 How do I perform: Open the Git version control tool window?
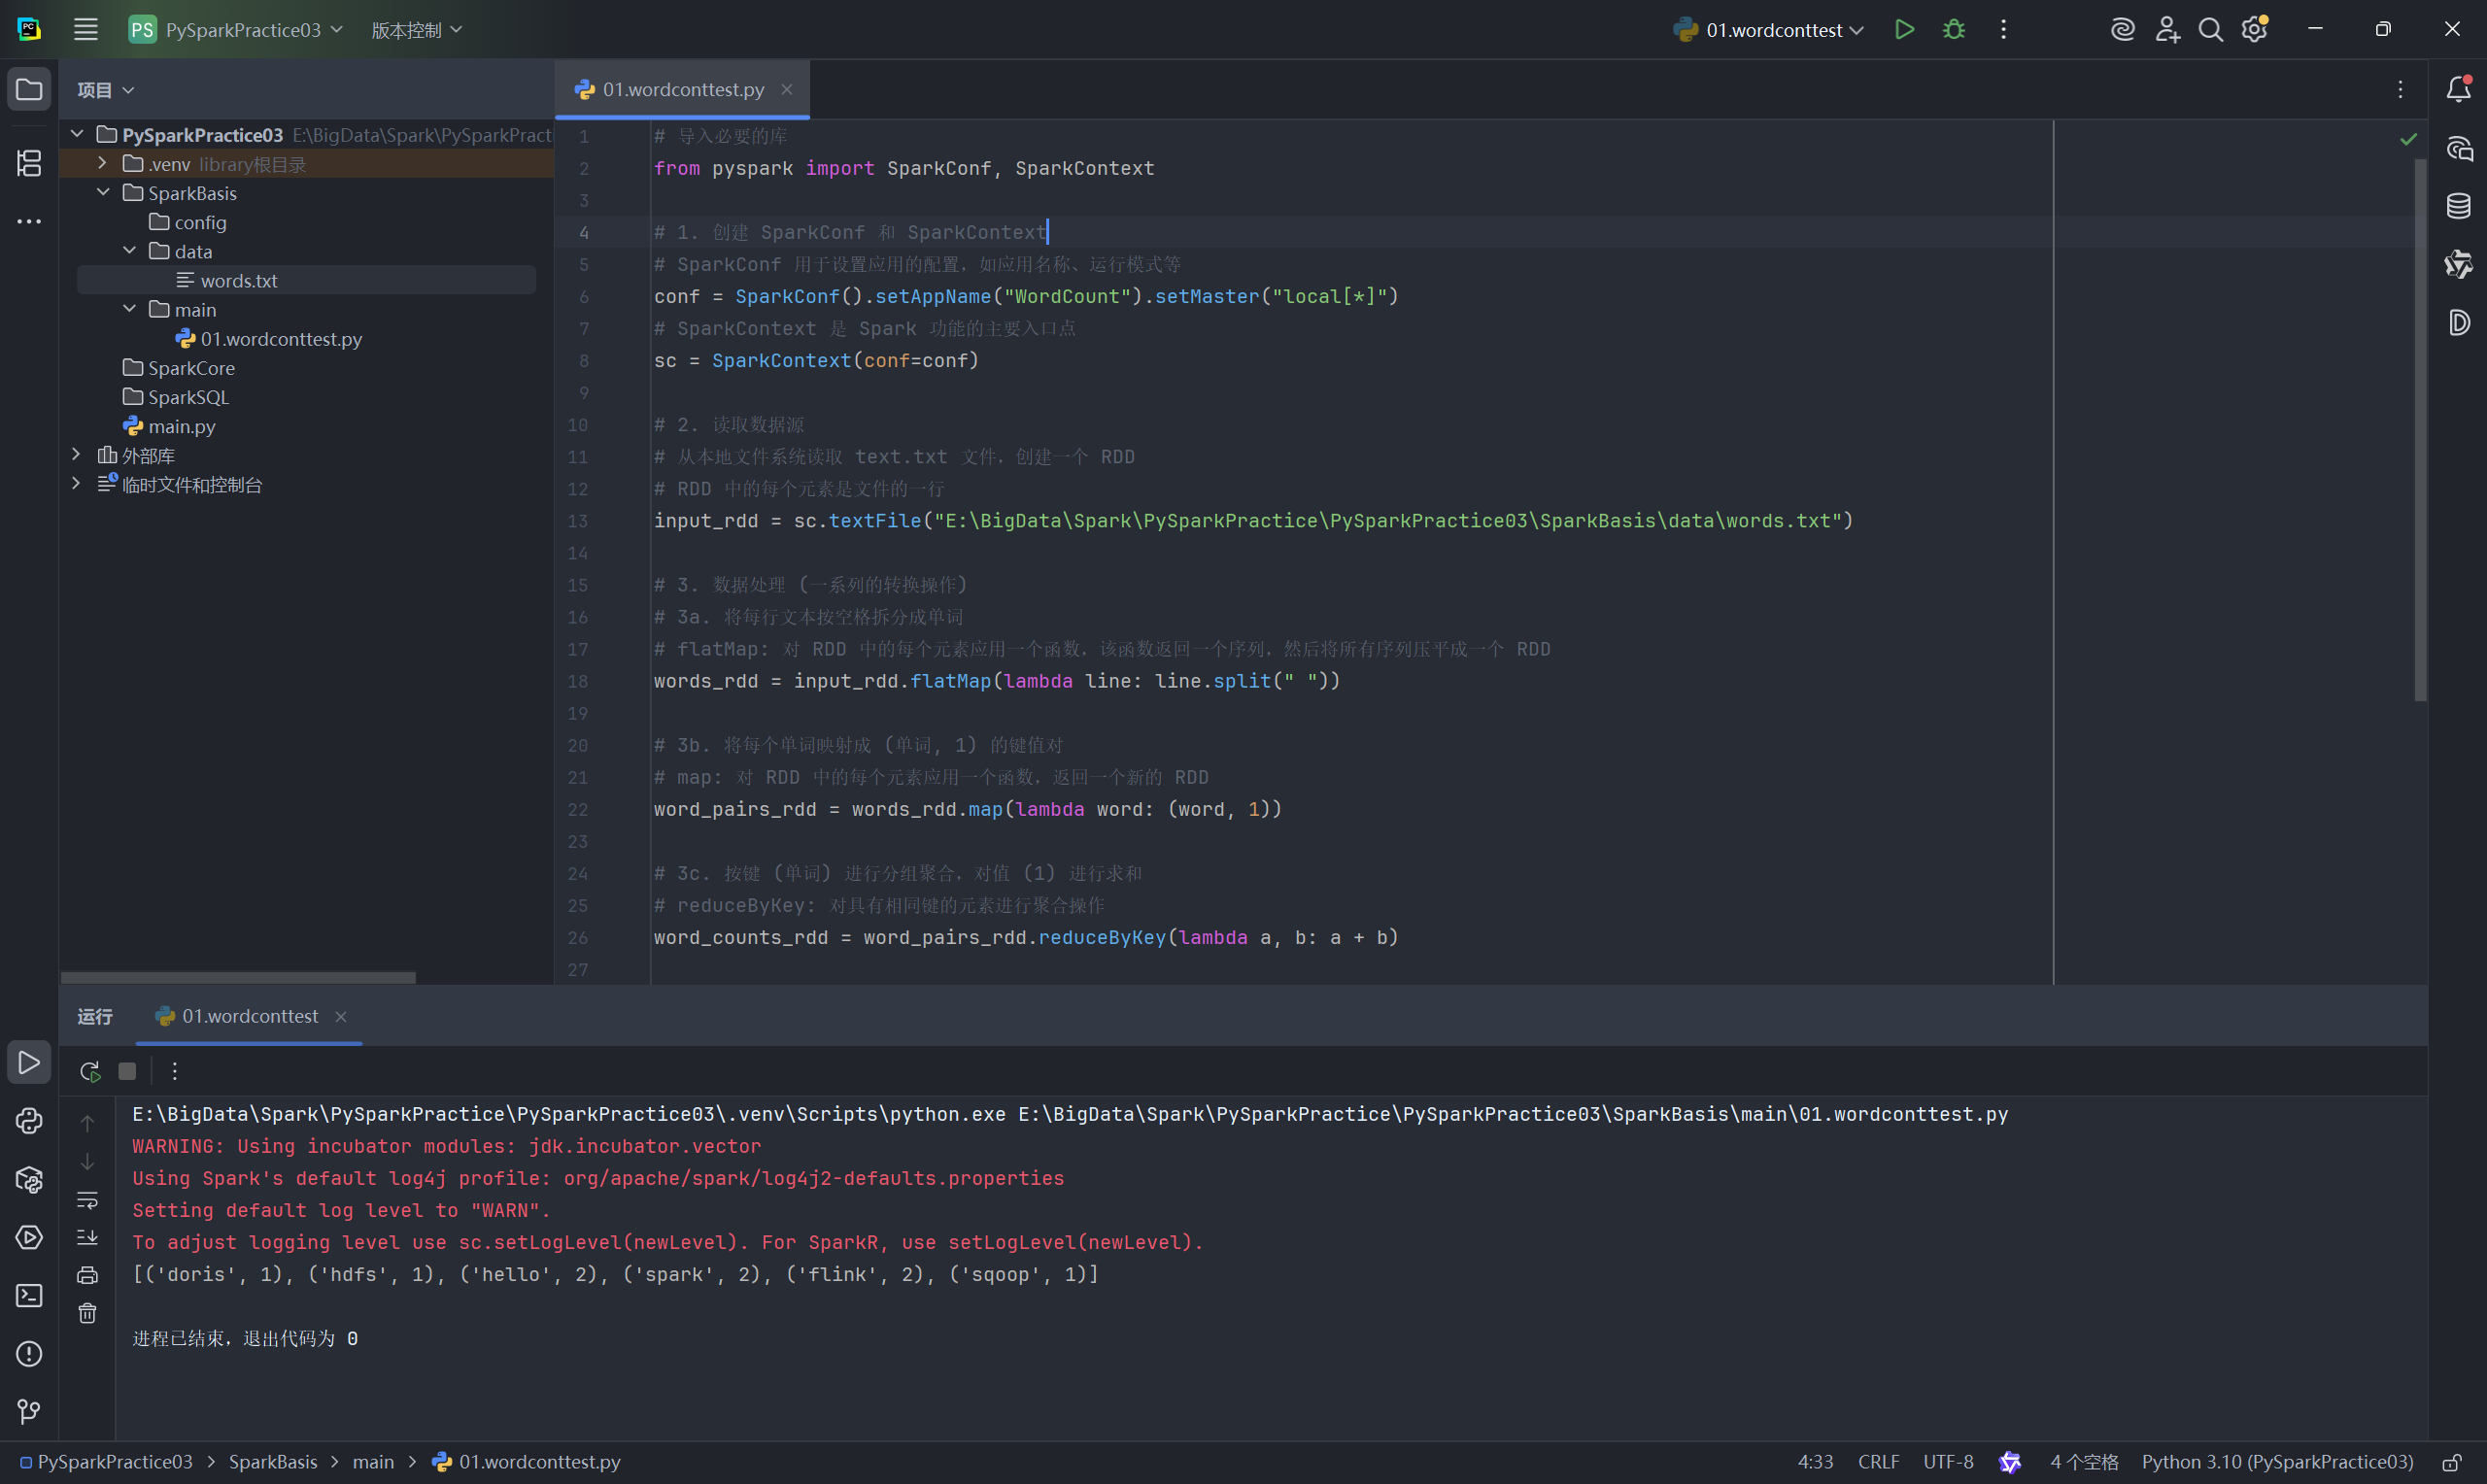(29, 1411)
